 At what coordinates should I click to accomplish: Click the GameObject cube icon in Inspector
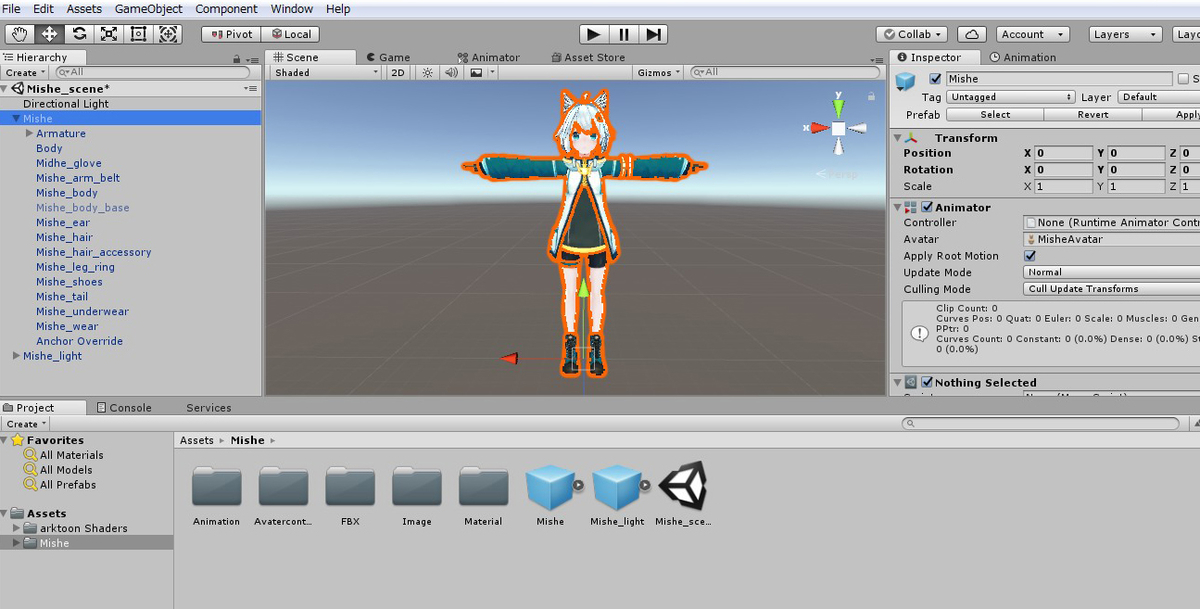(906, 81)
